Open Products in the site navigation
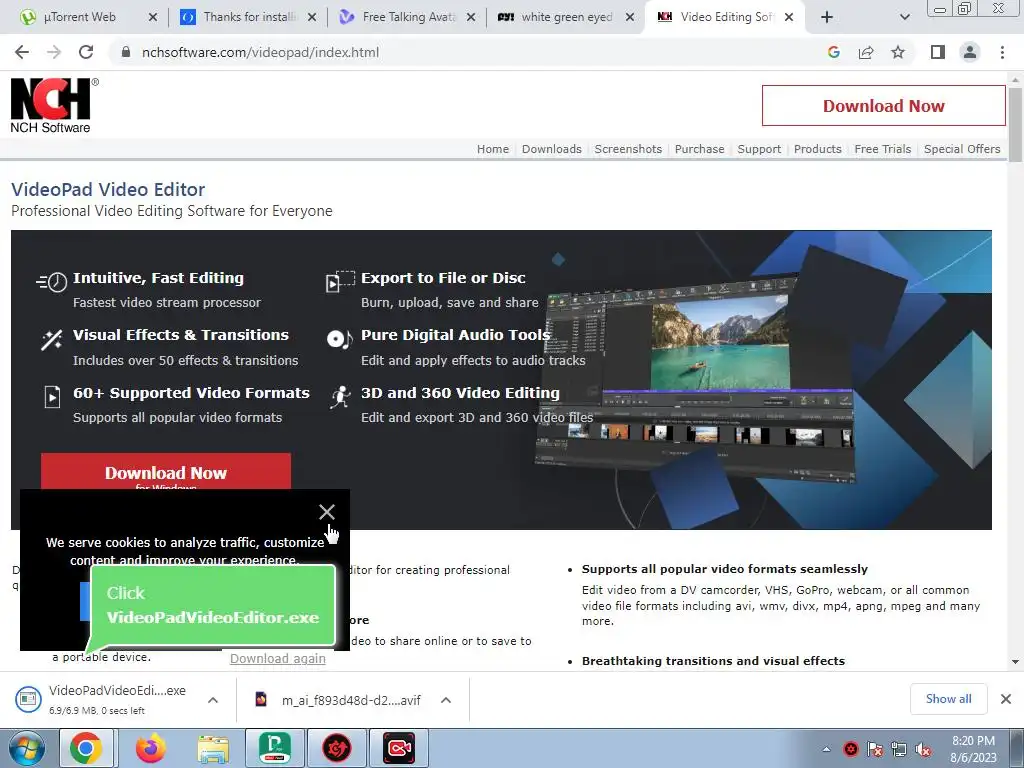Screen dimensions: 1024x768 pos(818,149)
